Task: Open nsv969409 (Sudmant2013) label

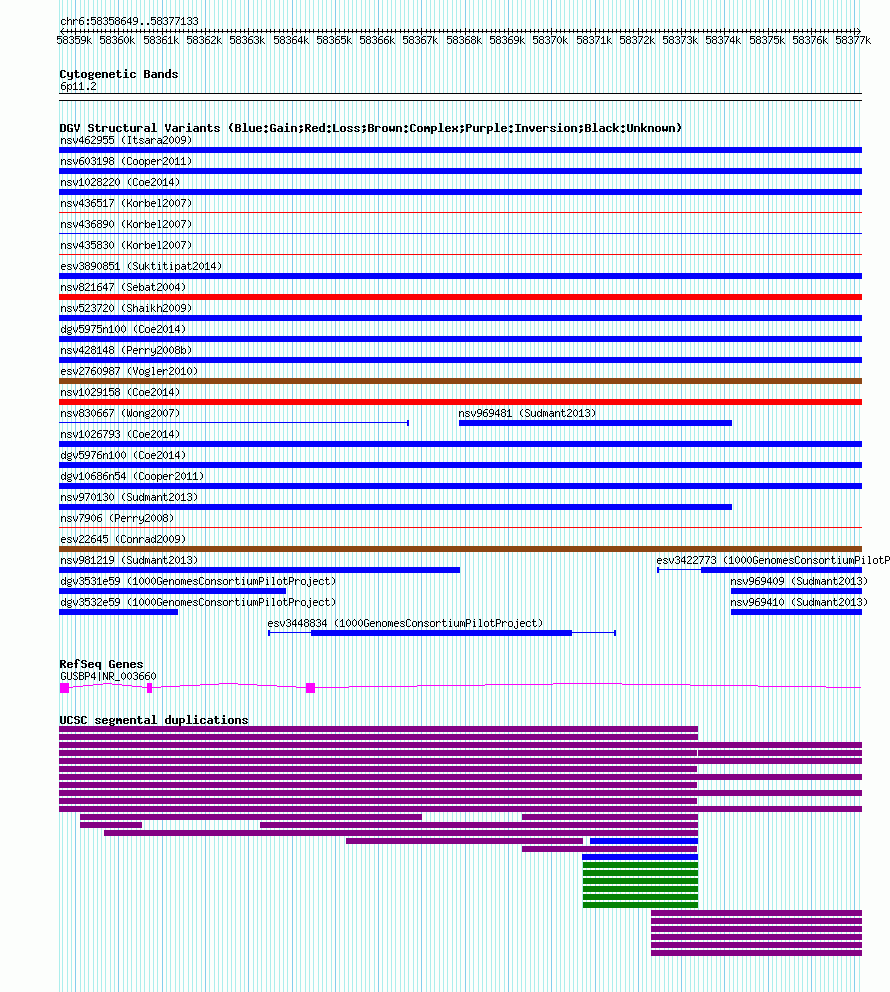Action: tap(799, 581)
